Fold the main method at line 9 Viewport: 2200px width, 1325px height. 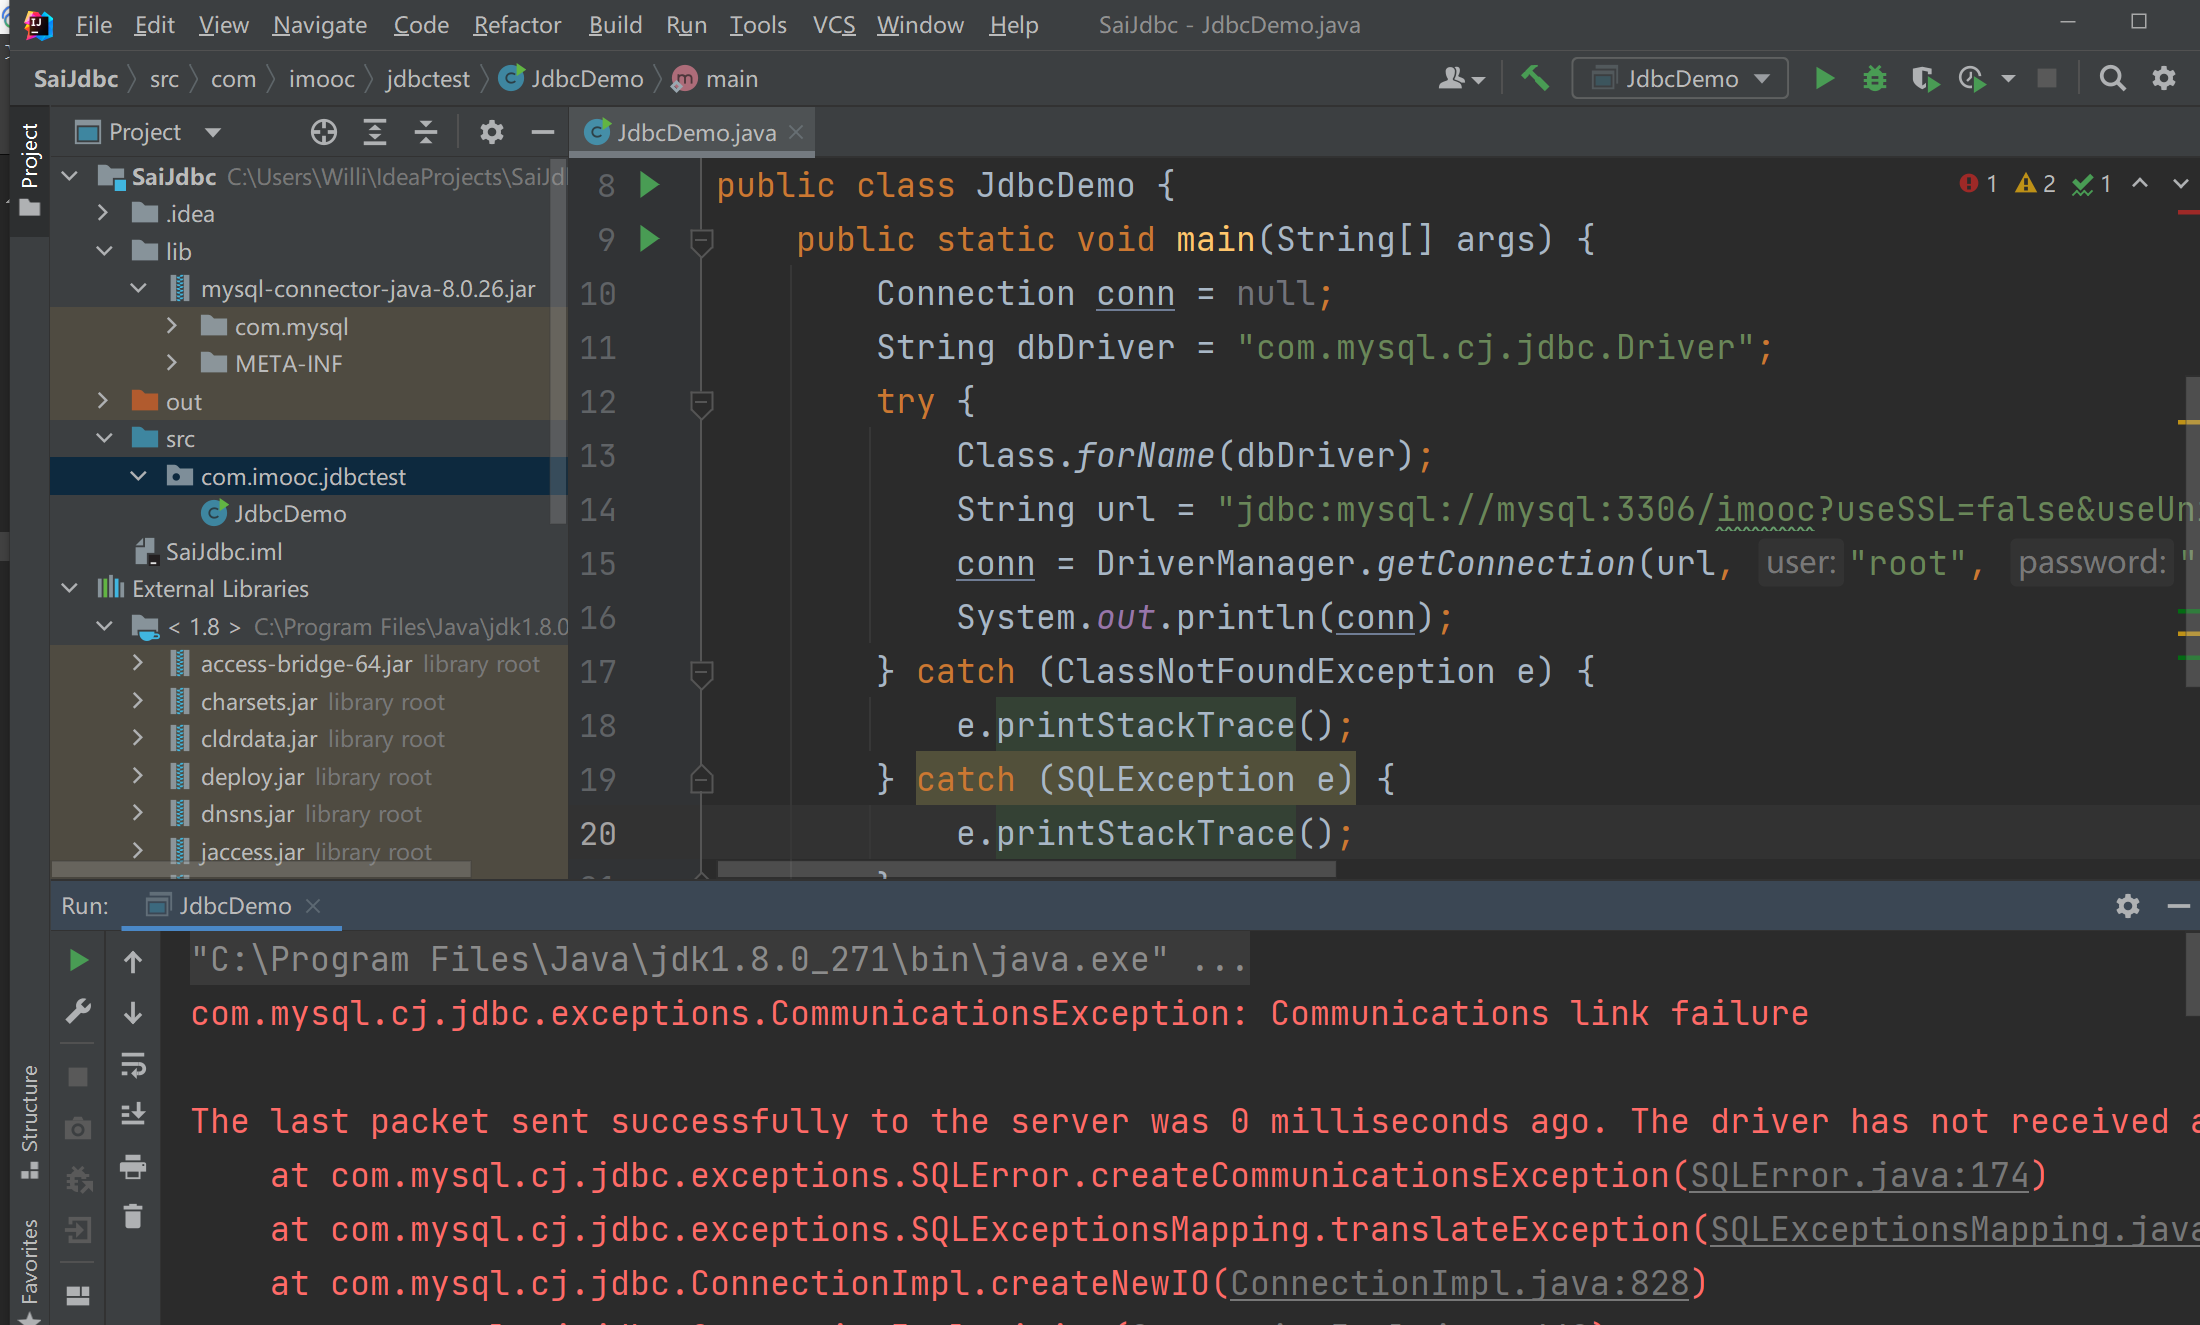[702, 240]
